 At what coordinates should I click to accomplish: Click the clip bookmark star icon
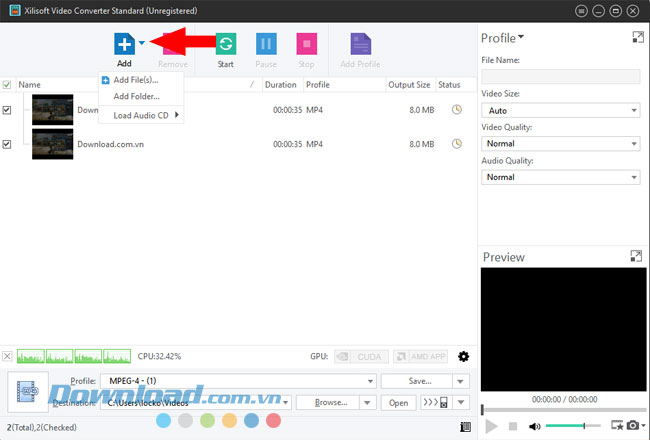pos(617,425)
